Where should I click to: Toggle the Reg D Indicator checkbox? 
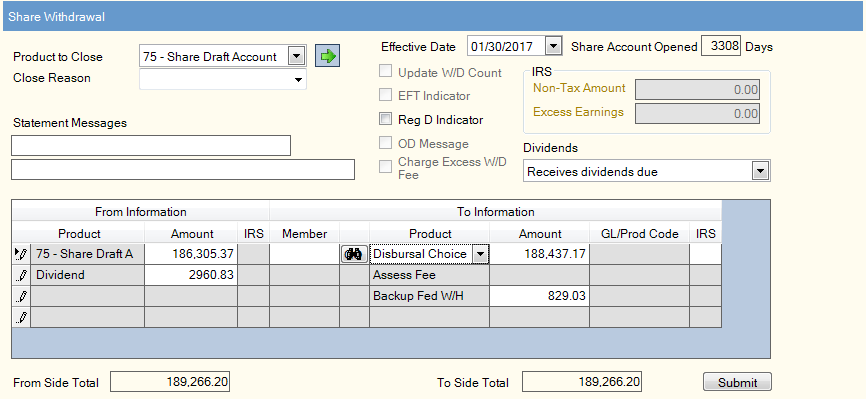point(386,119)
